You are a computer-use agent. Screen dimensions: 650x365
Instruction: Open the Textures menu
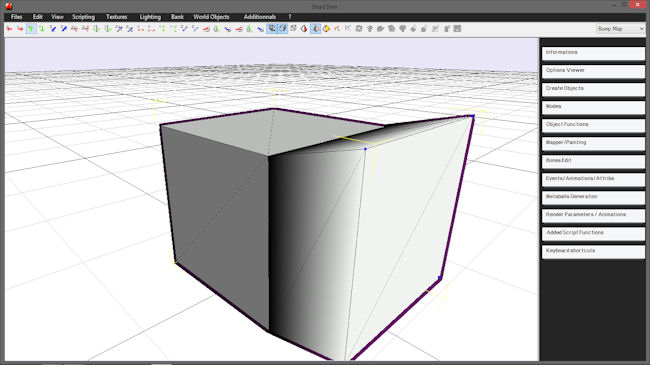tap(116, 17)
